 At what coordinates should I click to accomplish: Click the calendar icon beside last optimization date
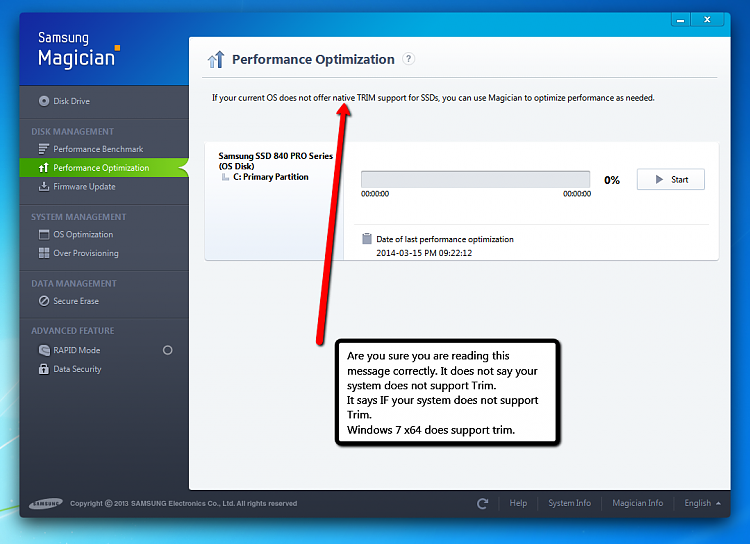point(367,238)
